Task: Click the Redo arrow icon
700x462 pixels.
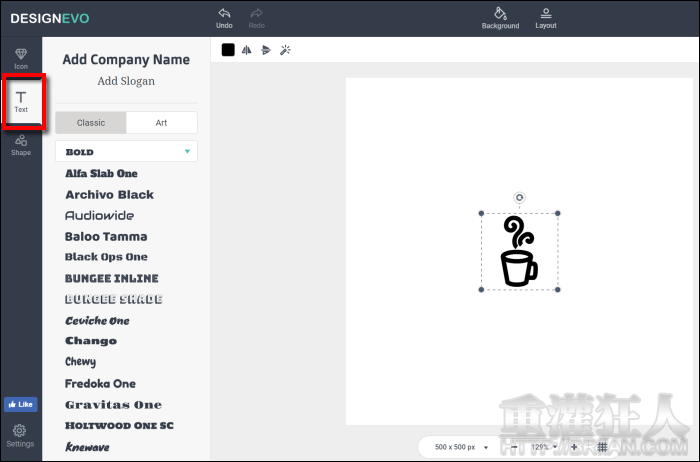Action: point(256,14)
